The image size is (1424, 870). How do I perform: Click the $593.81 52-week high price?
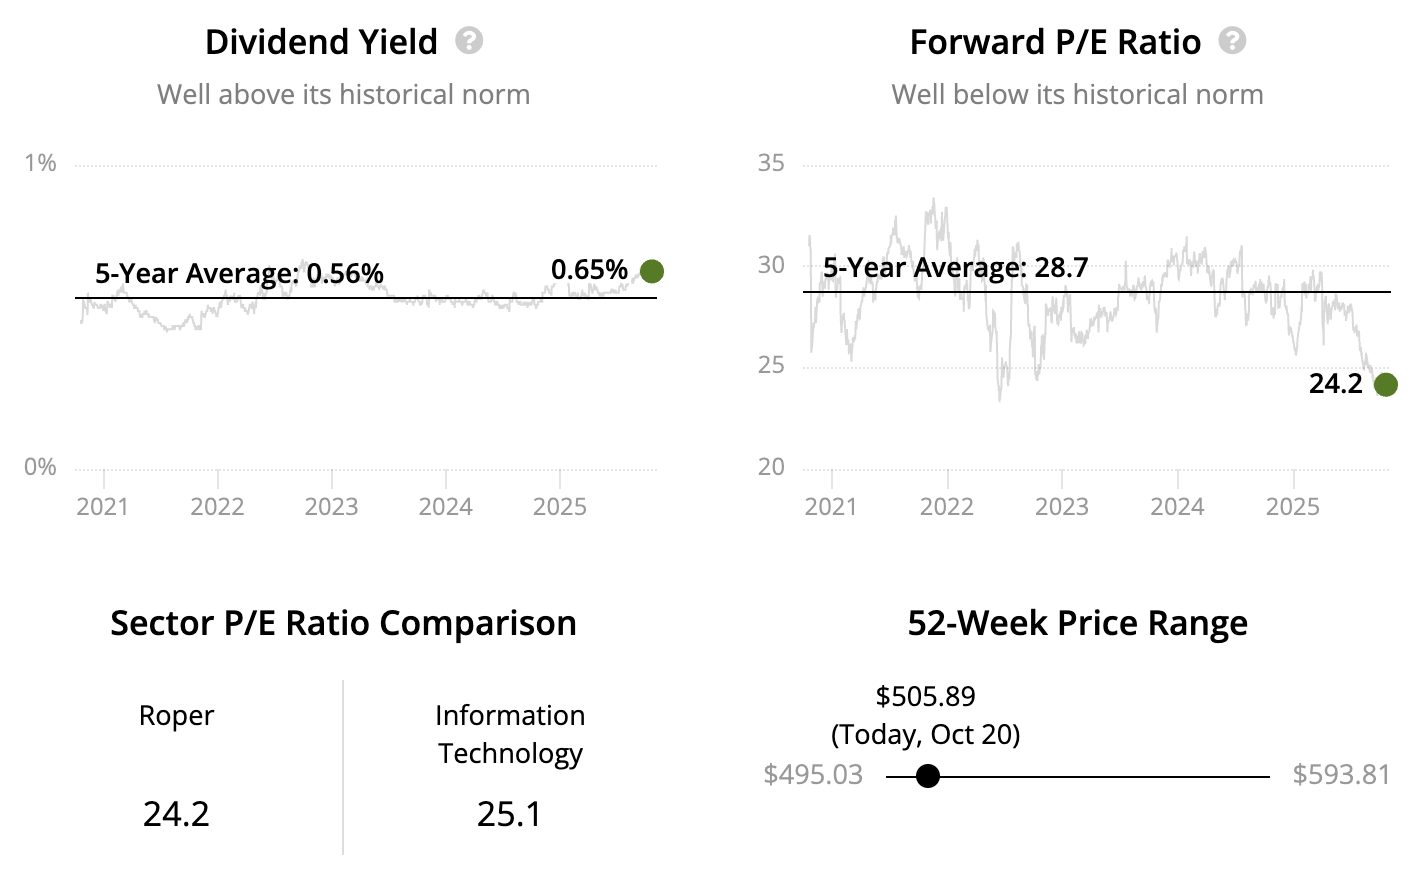pos(1341,775)
